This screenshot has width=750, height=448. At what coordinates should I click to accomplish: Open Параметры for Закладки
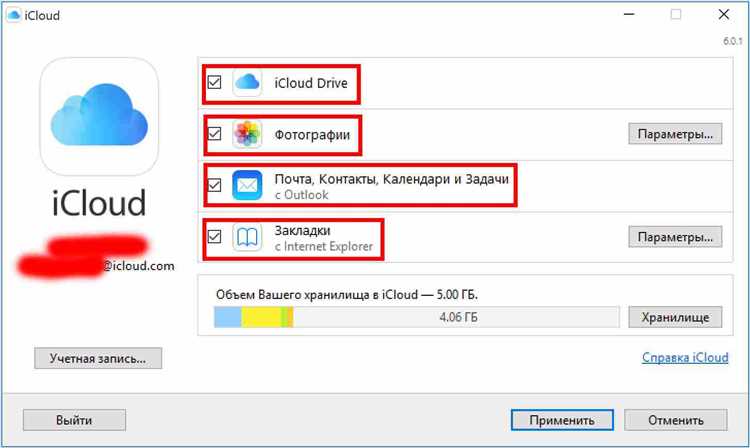click(x=675, y=237)
